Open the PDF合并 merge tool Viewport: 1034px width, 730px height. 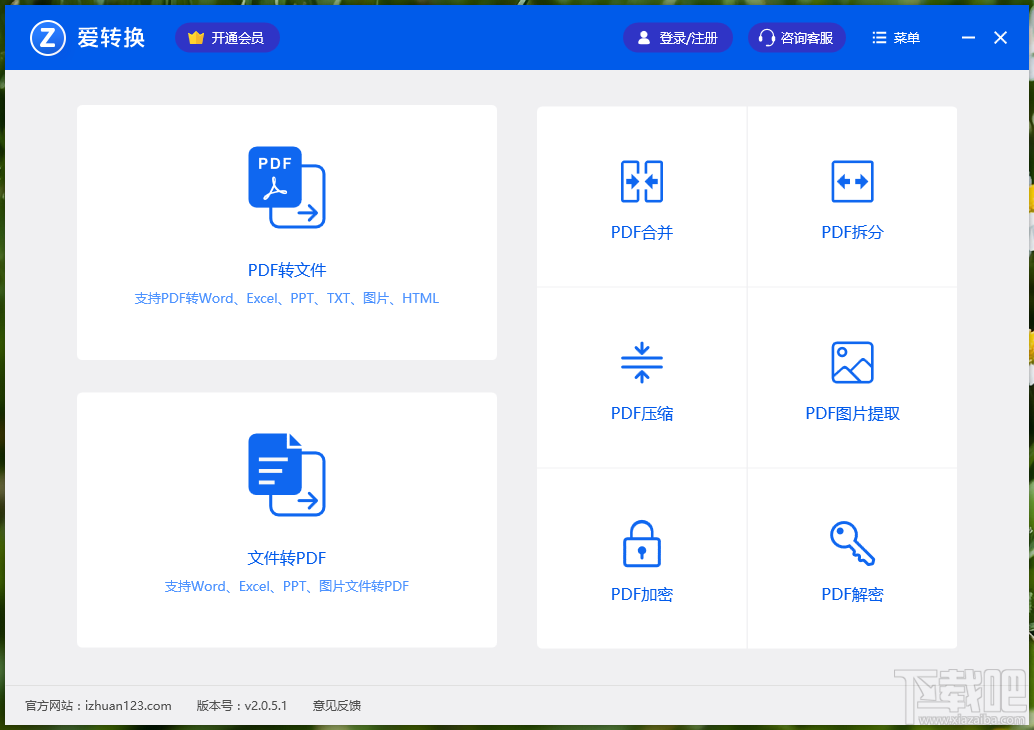[641, 195]
